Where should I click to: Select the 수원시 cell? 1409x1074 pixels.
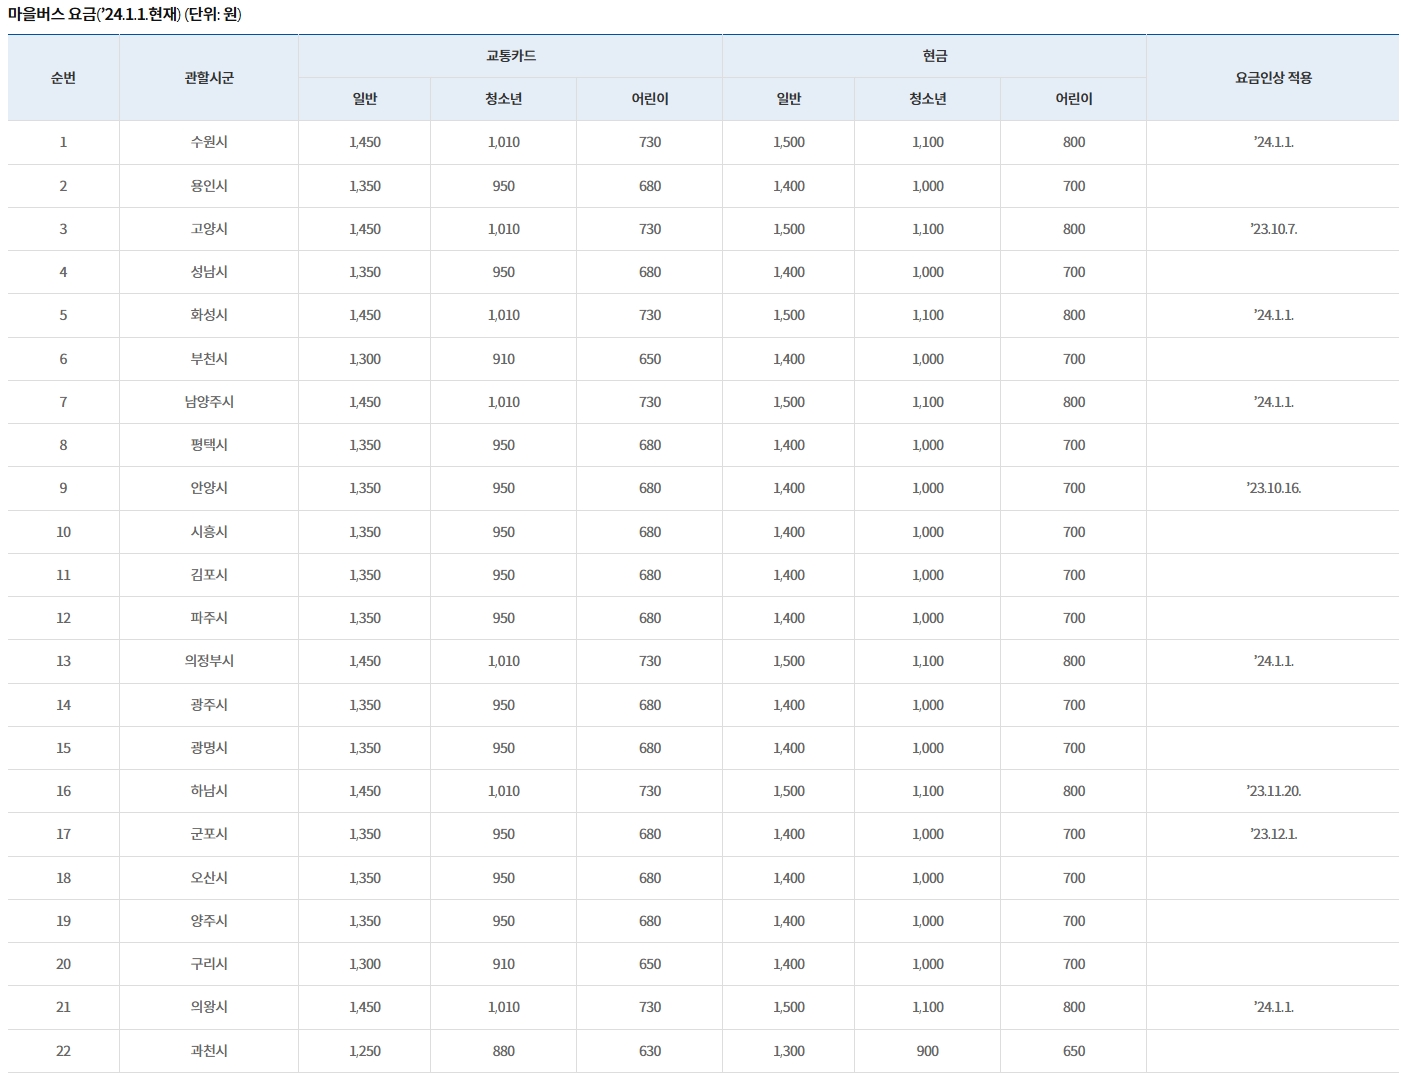[209, 142]
